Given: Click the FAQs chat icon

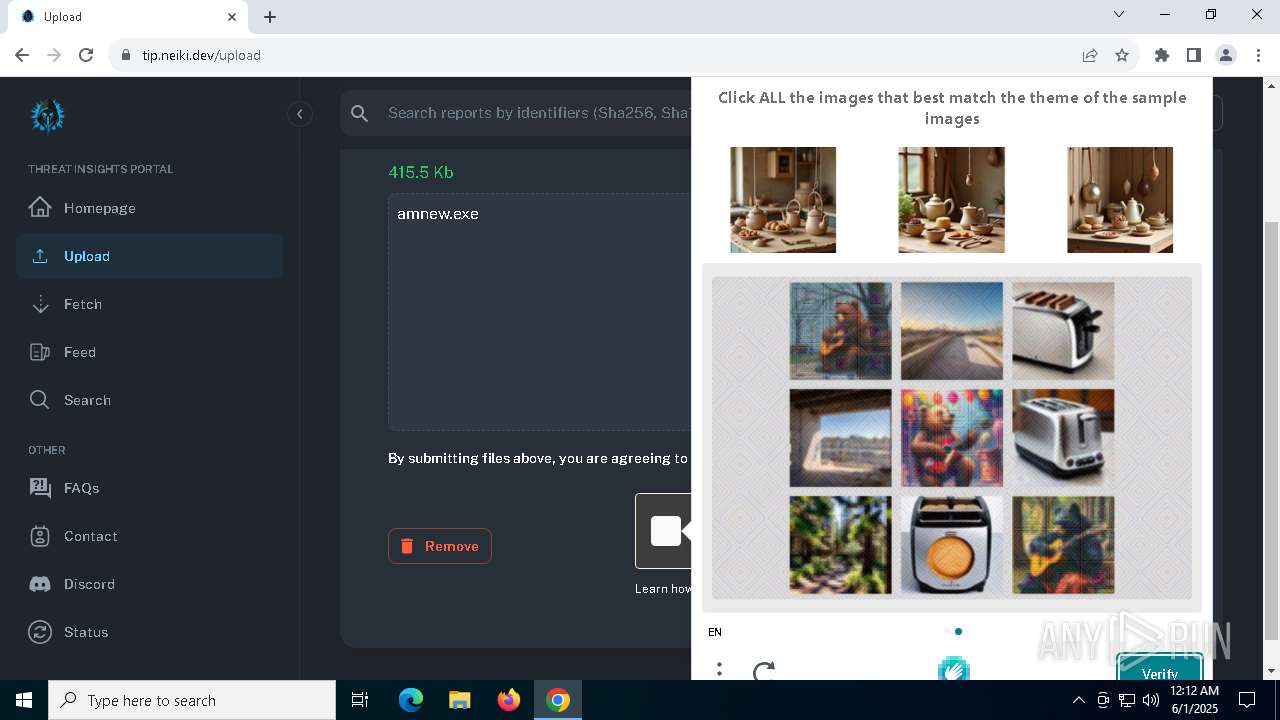Looking at the screenshot, I should (x=40, y=488).
